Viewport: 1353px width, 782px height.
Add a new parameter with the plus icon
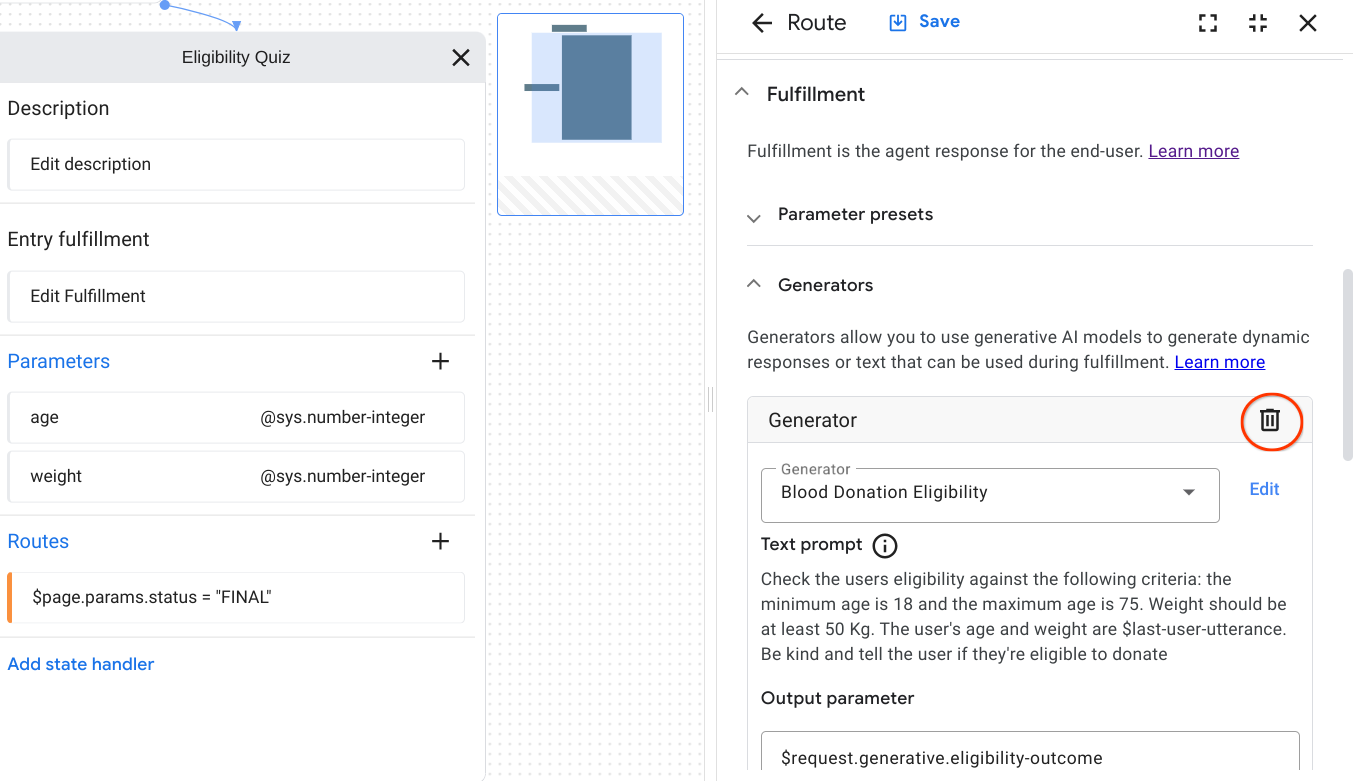(x=440, y=362)
